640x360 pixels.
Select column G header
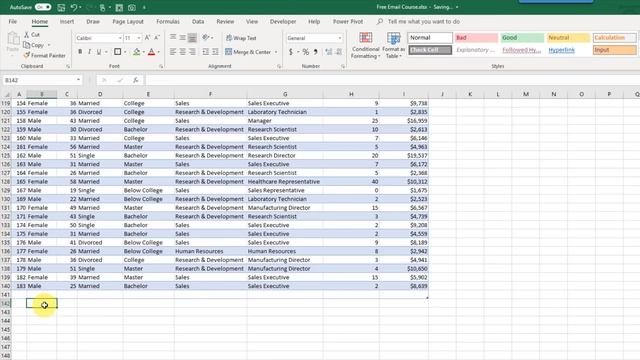285,94
